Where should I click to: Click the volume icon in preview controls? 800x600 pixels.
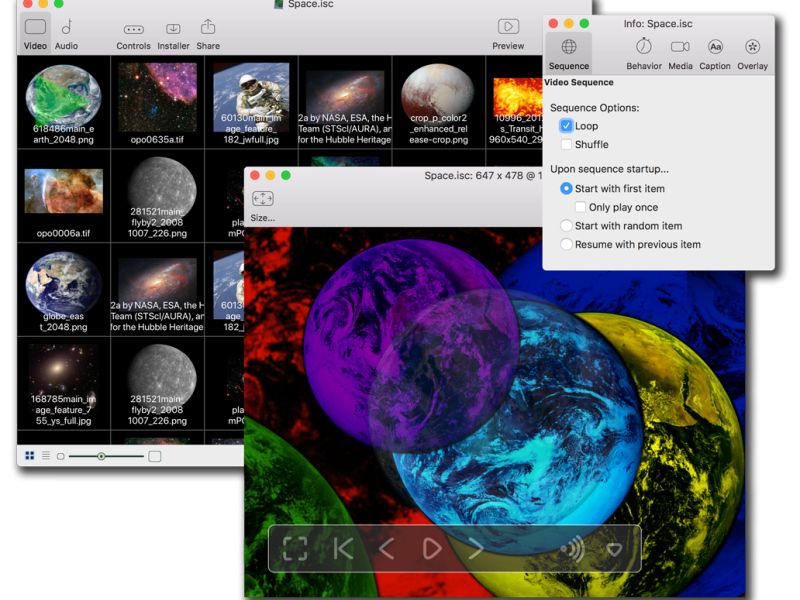point(572,549)
